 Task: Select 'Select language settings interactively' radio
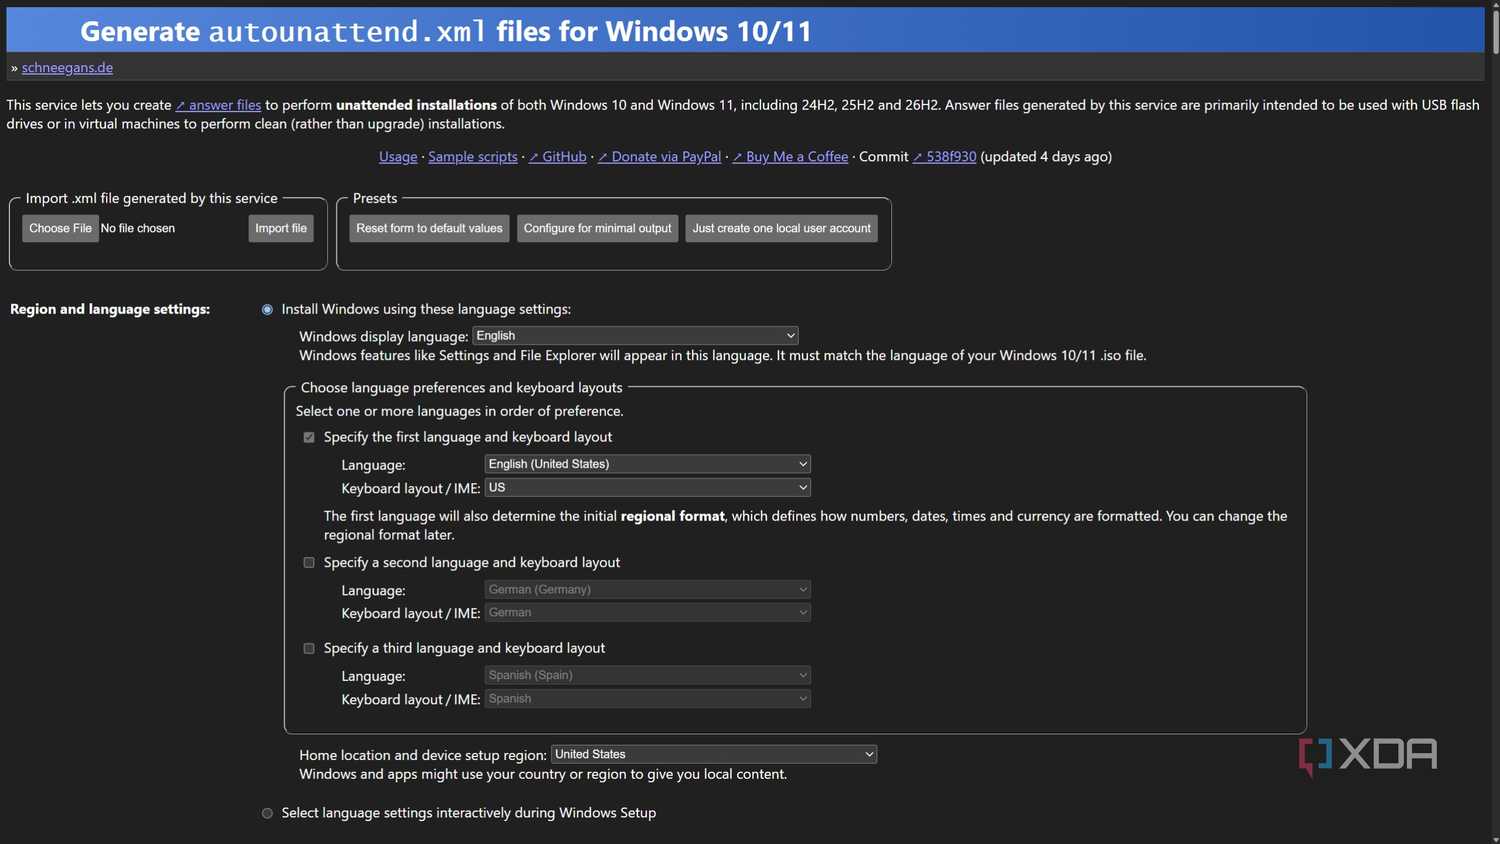tap(267, 813)
